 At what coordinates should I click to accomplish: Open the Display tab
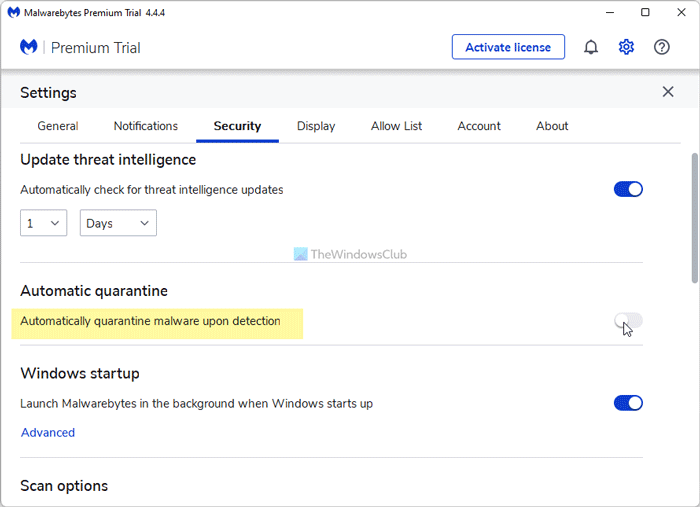pos(316,126)
